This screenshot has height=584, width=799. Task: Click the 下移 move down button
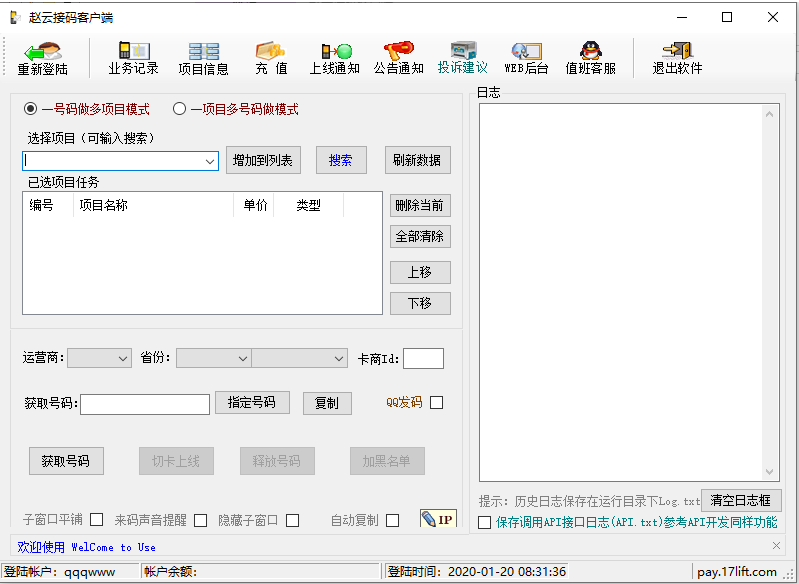[420, 304]
